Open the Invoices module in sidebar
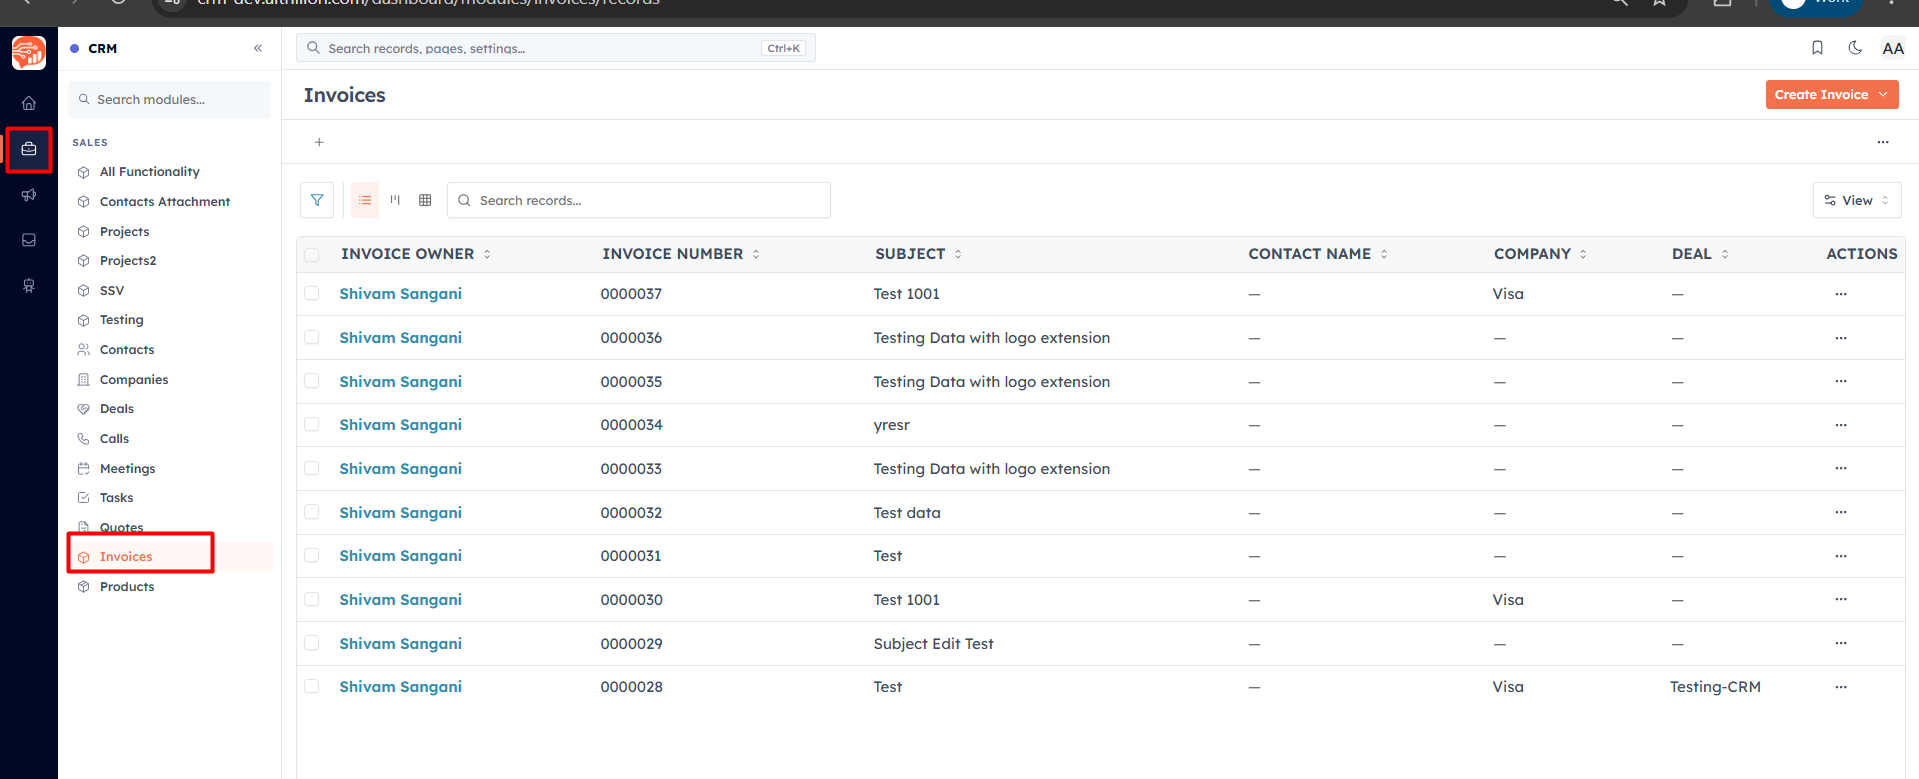1919x779 pixels. point(126,557)
